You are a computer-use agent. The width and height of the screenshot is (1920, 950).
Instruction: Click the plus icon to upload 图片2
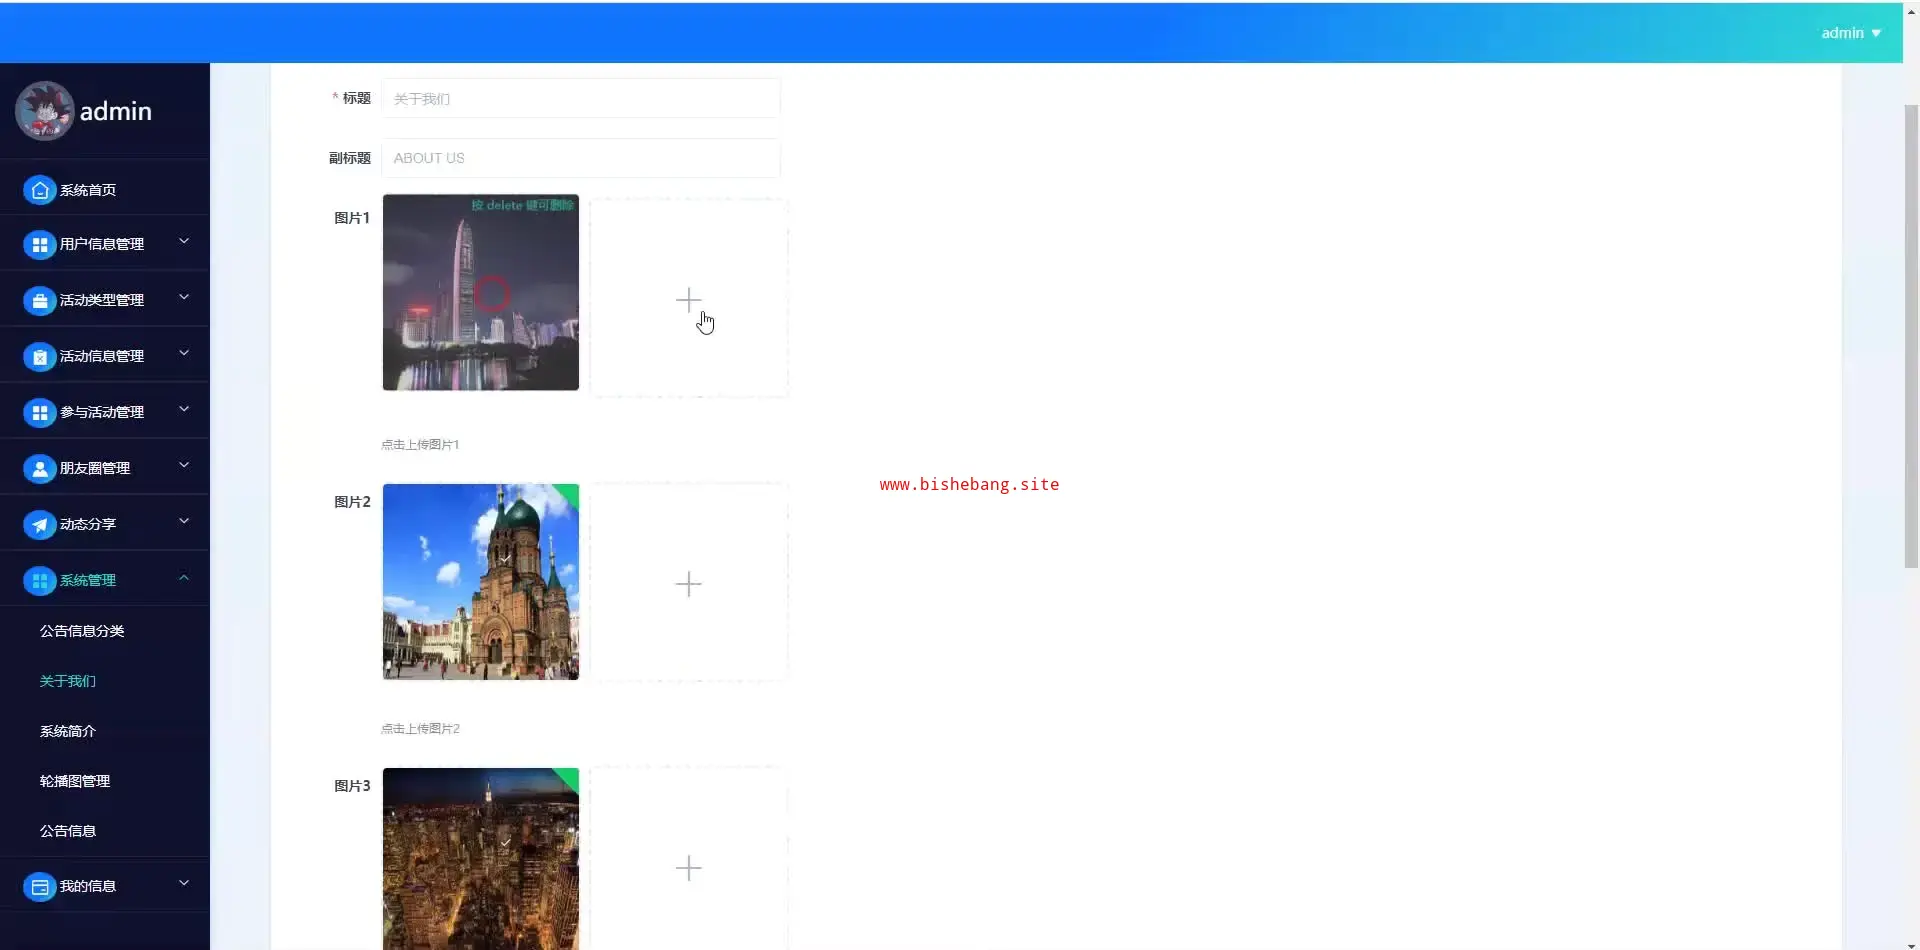point(689,584)
